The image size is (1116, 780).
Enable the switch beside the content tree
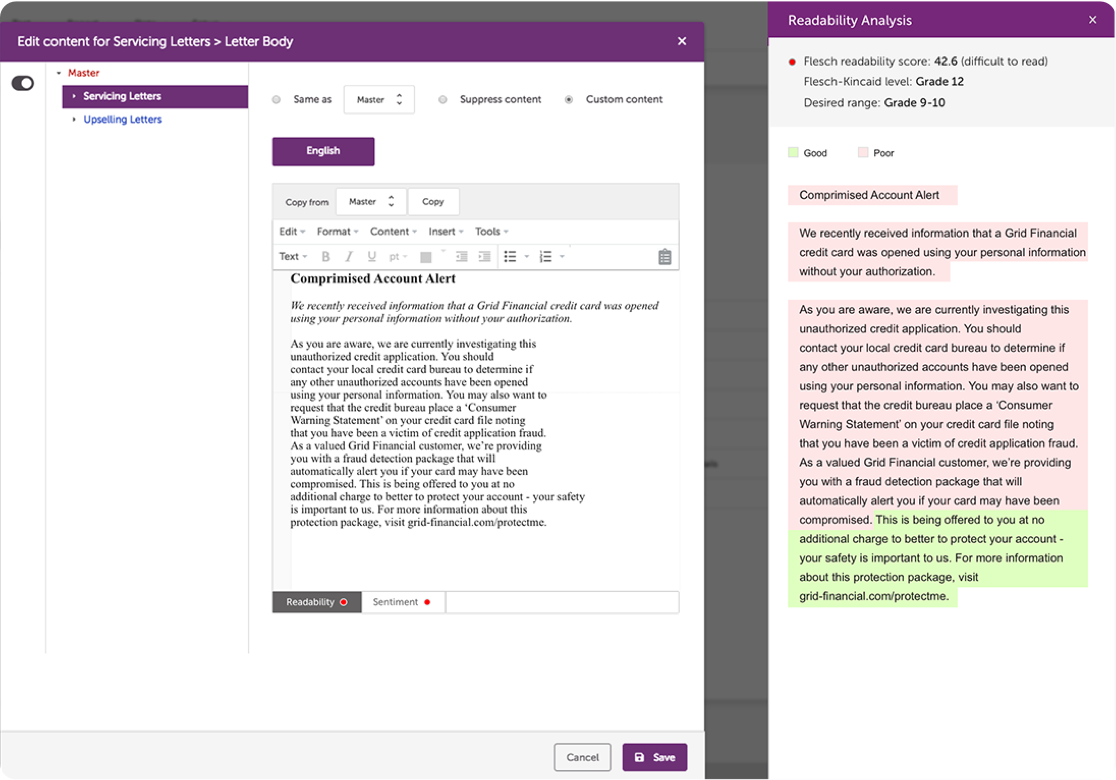pyautogui.click(x=22, y=83)
